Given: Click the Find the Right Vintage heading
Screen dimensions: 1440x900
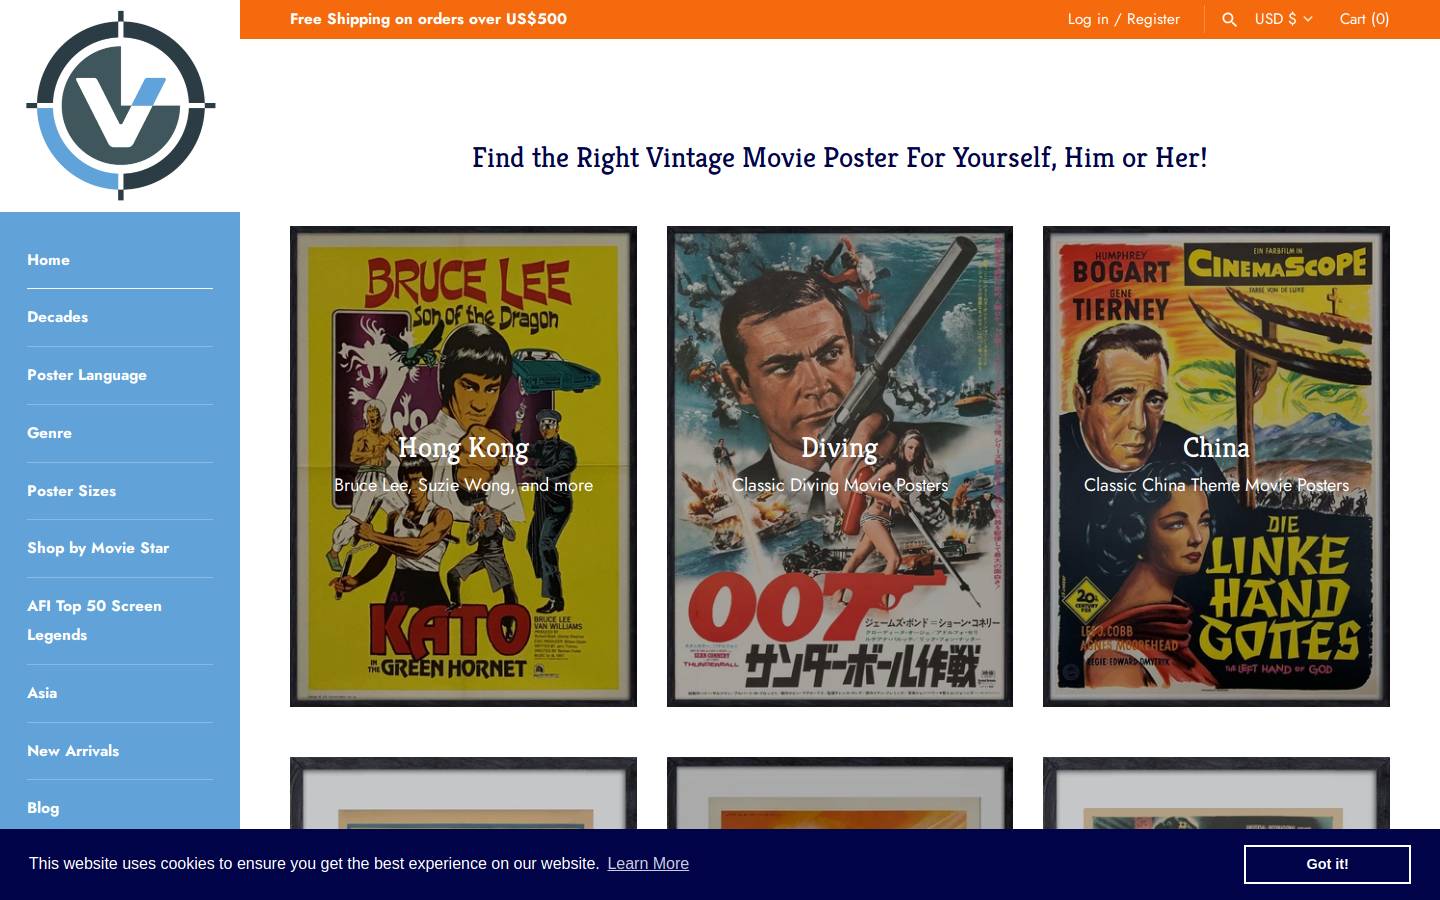Looking at the screenshot, I should point(840,158).
